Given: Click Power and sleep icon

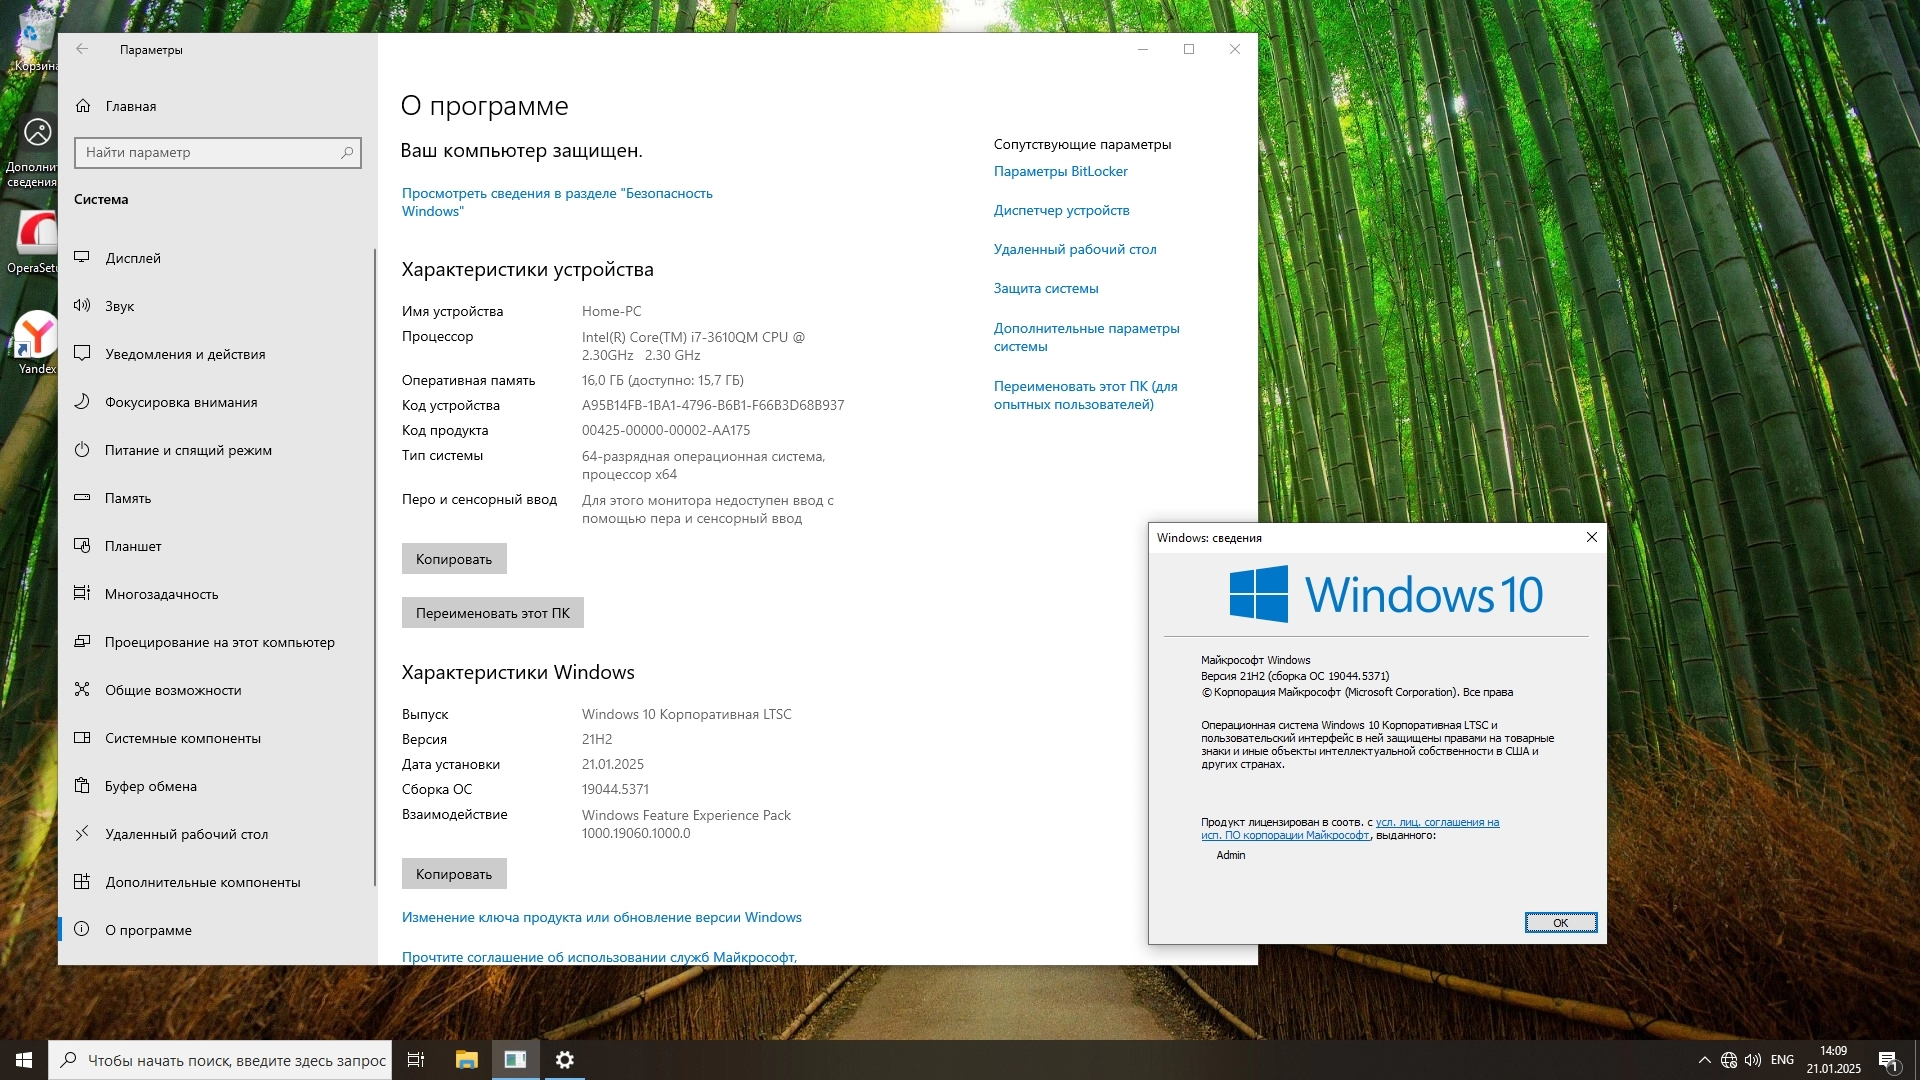Looking at the screenshot, I should [82, 450].
